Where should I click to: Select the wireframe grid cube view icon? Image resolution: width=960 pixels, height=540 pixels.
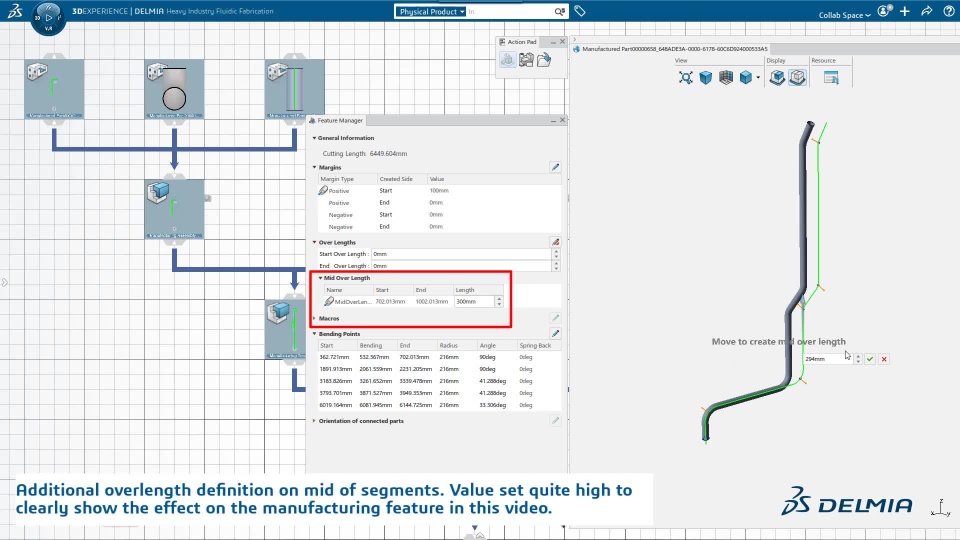coord(726,78)
